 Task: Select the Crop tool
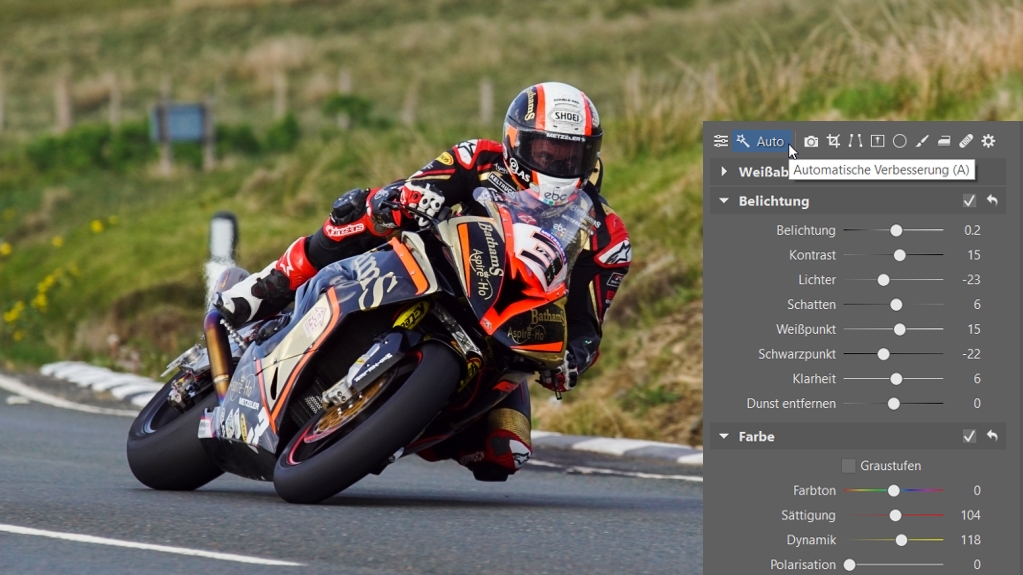pyautogui.click(x=833, y=141)
